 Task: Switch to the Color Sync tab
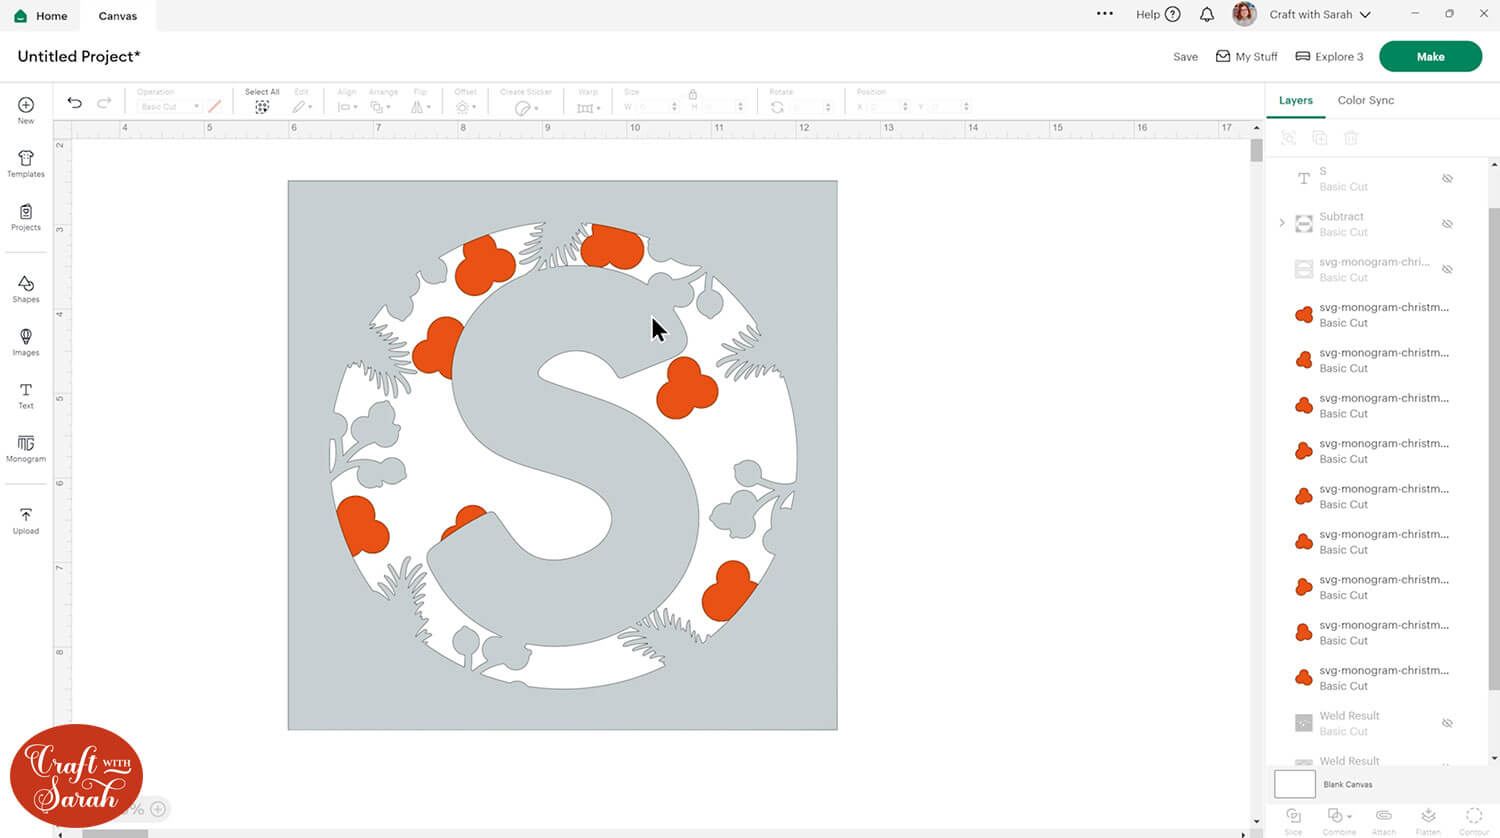1365,100
